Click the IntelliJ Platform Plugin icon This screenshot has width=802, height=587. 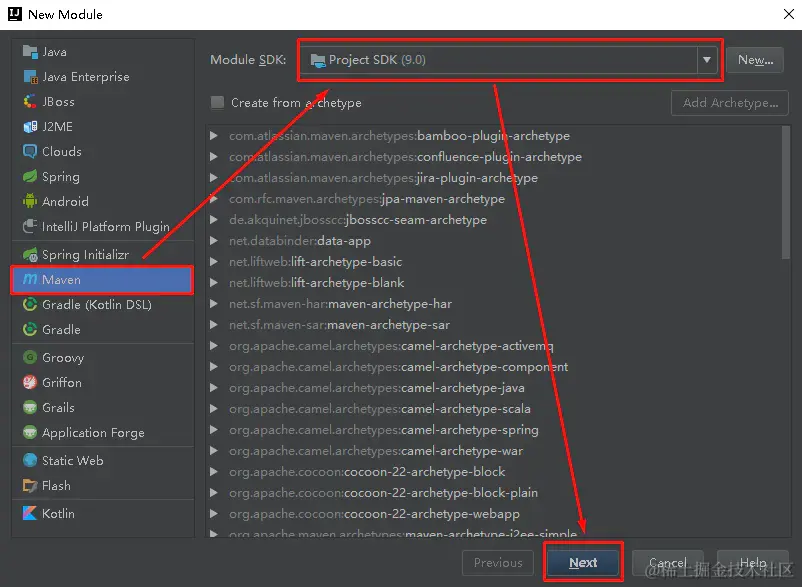click(30, 226)
